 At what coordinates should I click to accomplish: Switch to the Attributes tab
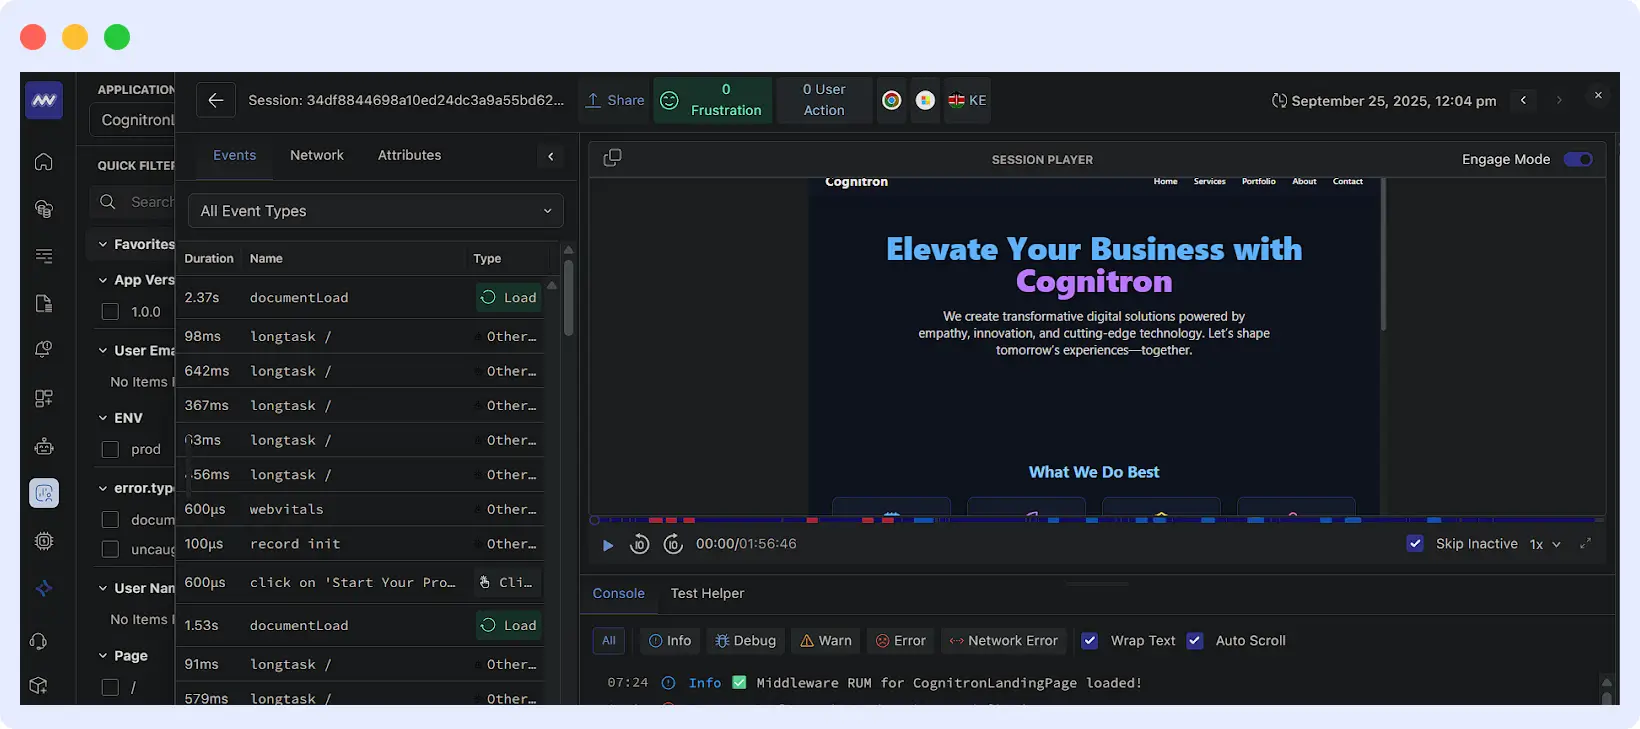click(x=410, y=155)
